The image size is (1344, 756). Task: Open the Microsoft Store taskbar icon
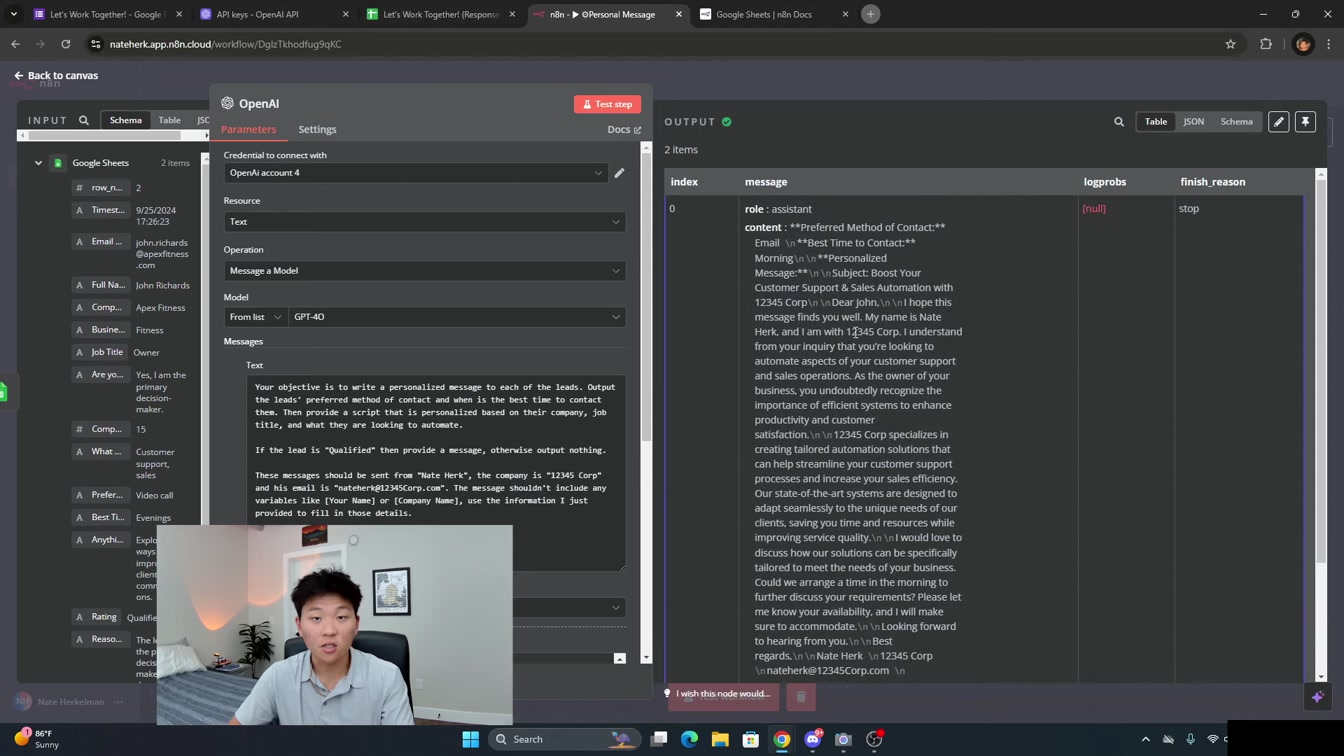[751, 739]
